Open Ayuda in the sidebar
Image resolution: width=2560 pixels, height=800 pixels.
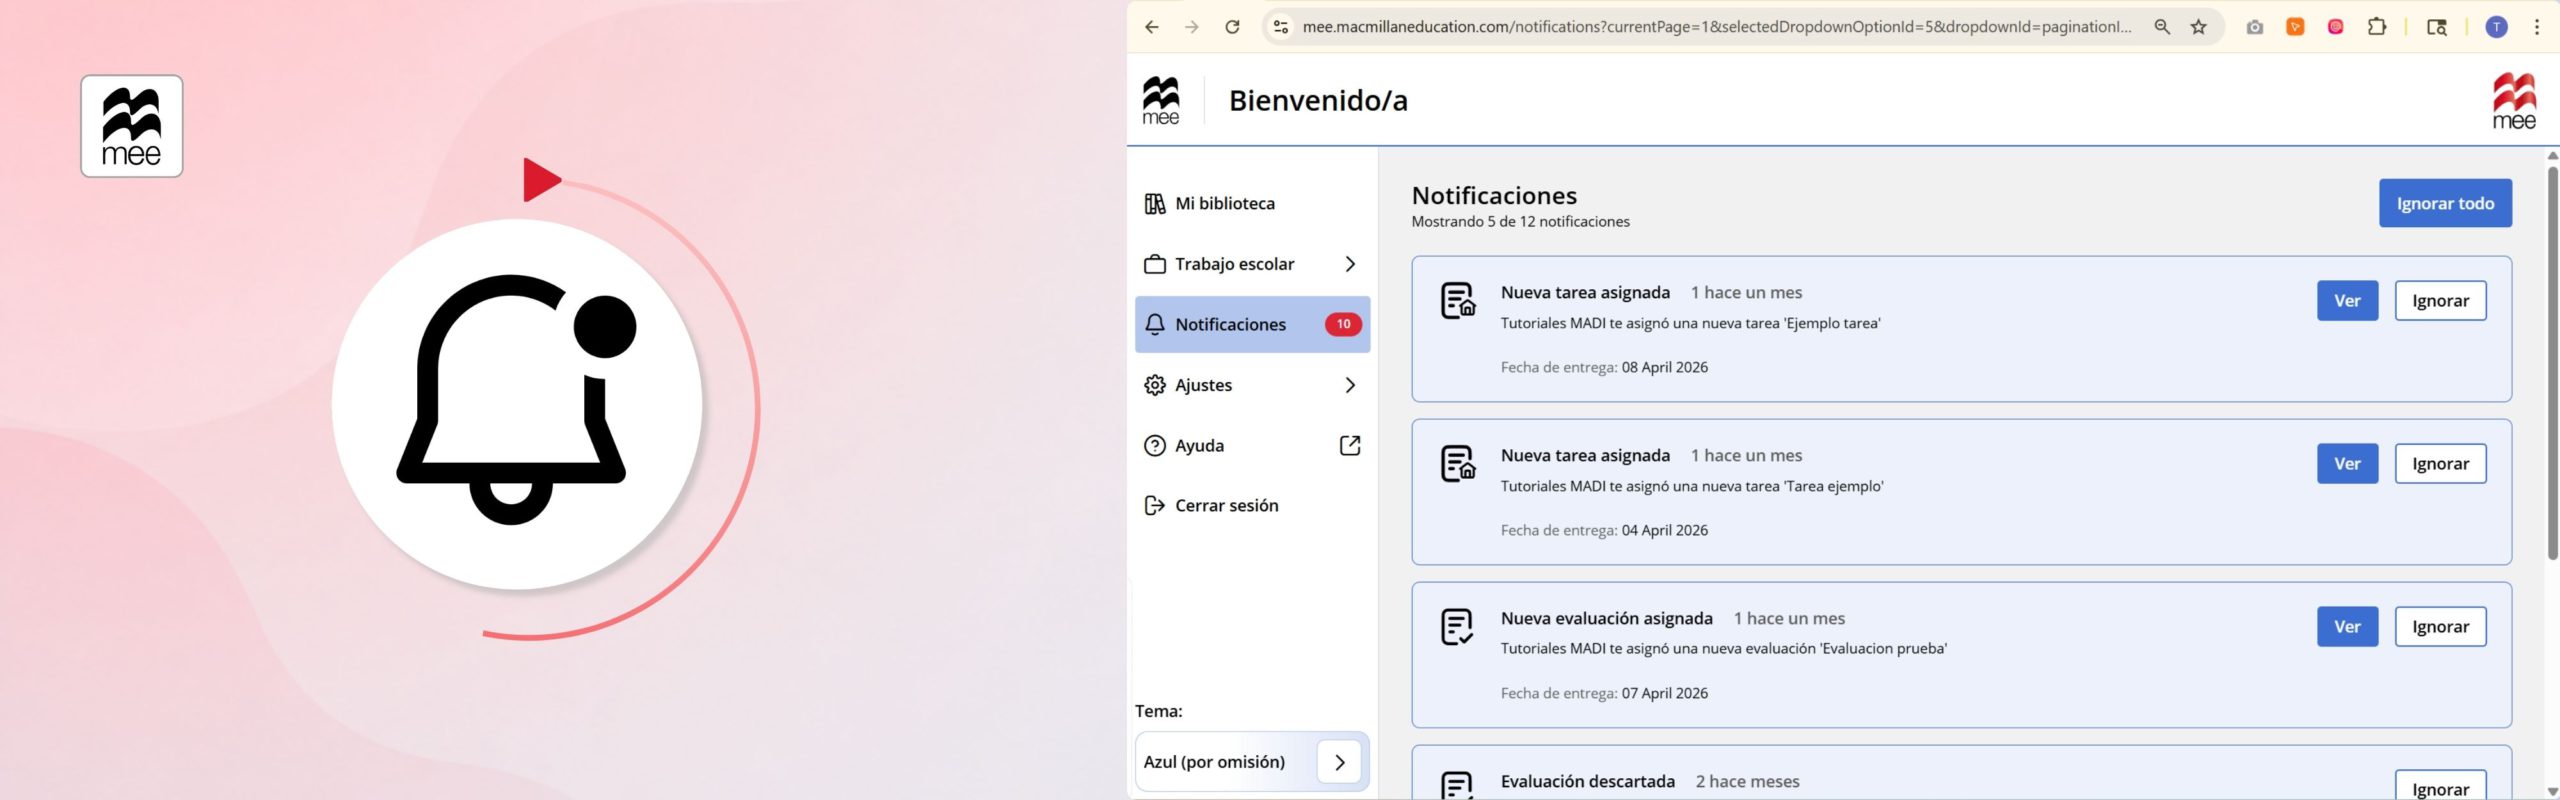(1252, 445)
